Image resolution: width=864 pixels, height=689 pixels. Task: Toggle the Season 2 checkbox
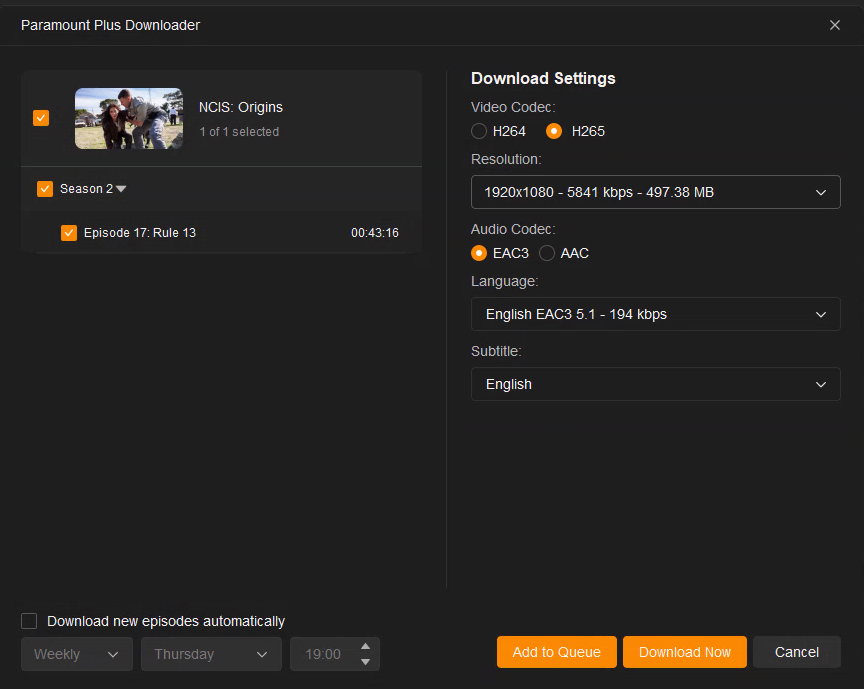[45, 189]
